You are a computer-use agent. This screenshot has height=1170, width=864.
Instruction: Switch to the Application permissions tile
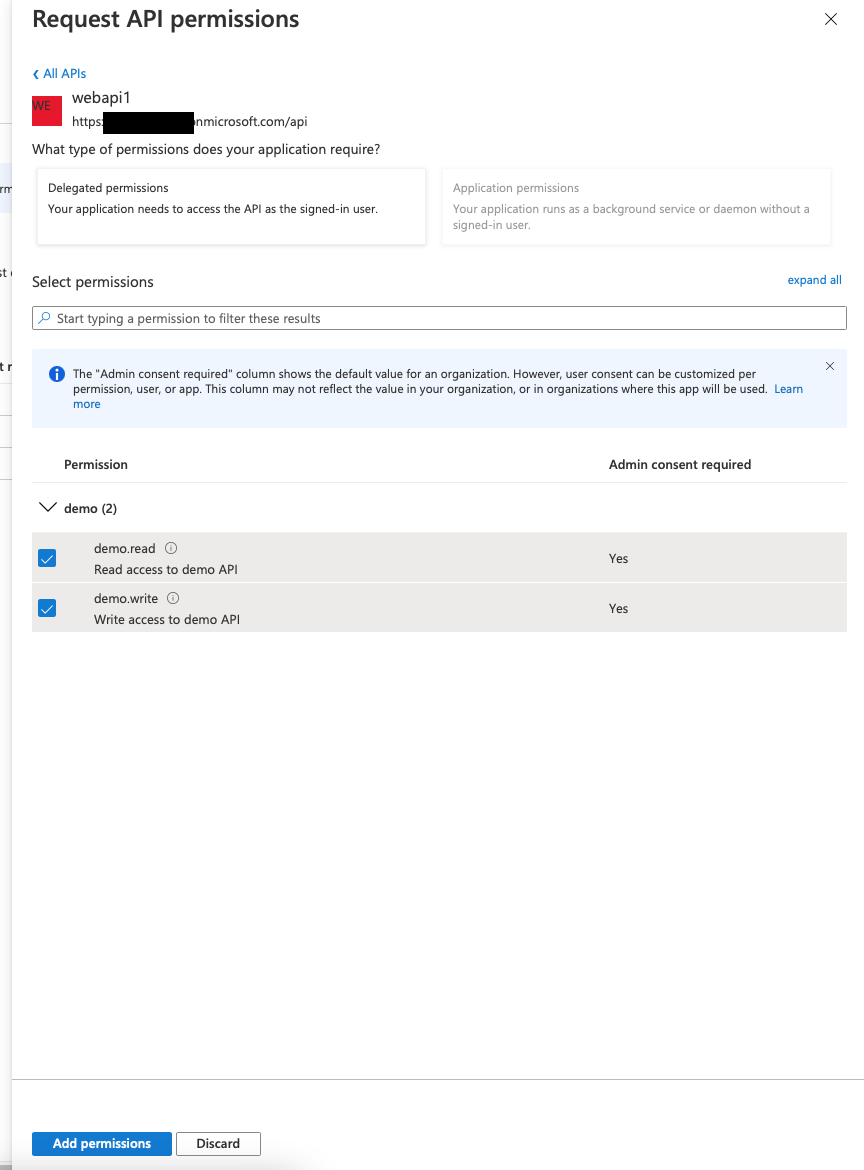pos(636,205)
